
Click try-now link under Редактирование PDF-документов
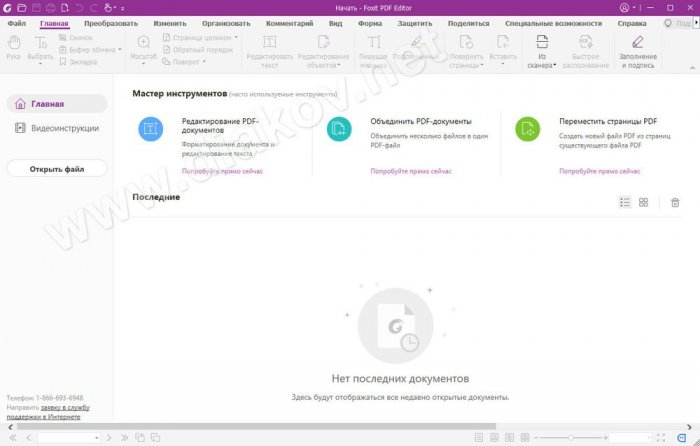(222, 171)
